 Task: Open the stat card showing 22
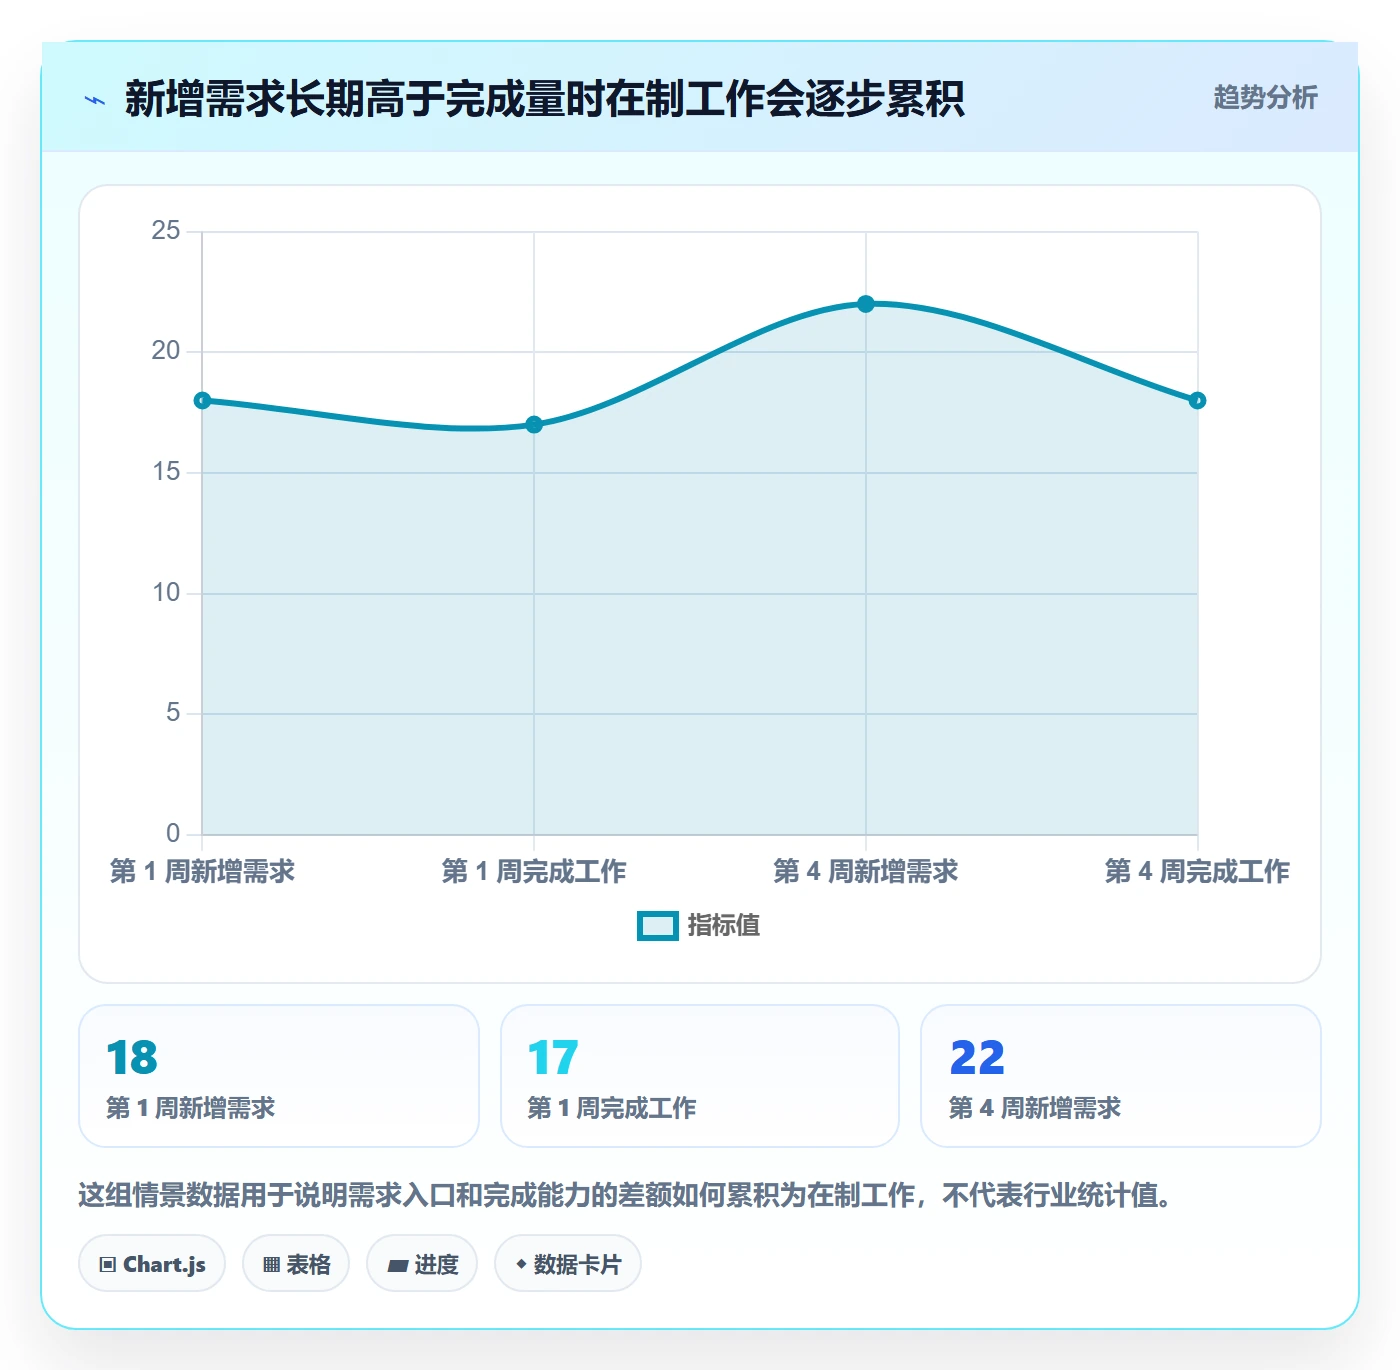(1121, 1076)
